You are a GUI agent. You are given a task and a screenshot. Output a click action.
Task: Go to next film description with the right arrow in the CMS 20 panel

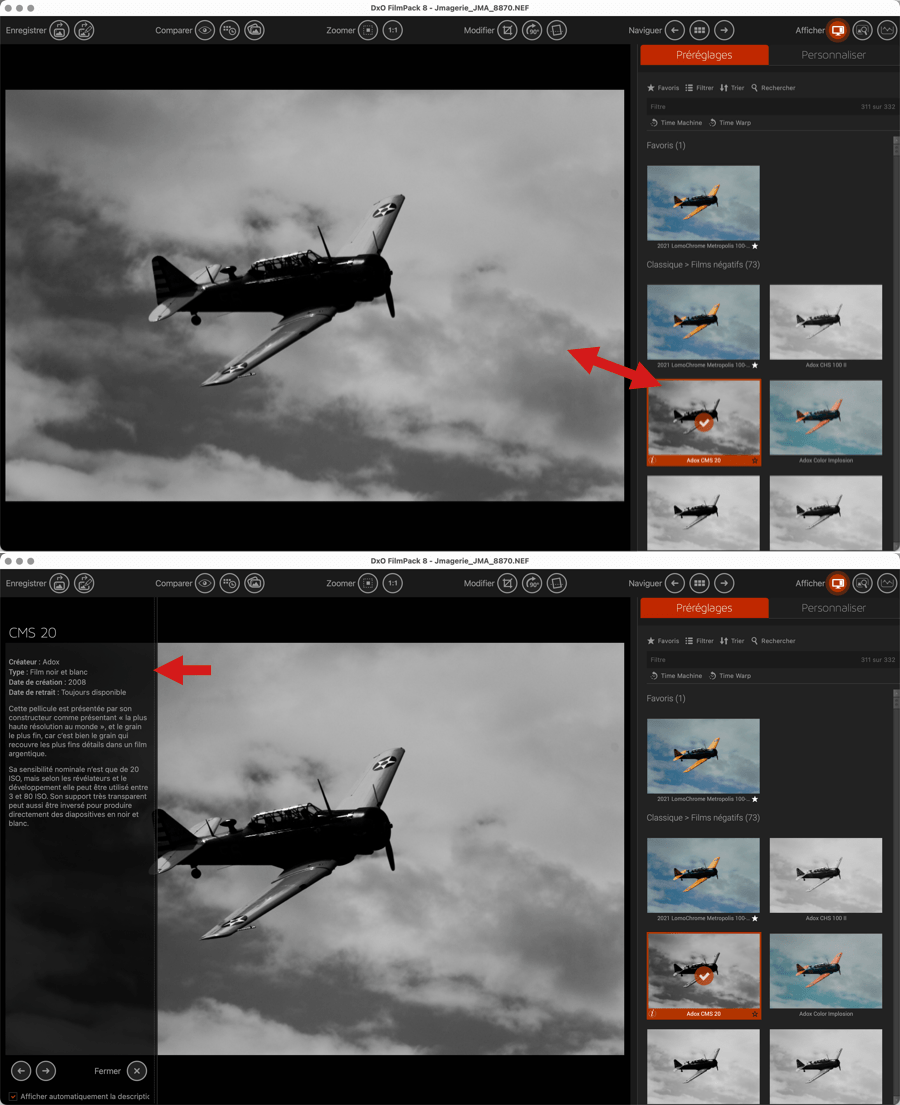pyautogui.click(x=46, y=1071)
